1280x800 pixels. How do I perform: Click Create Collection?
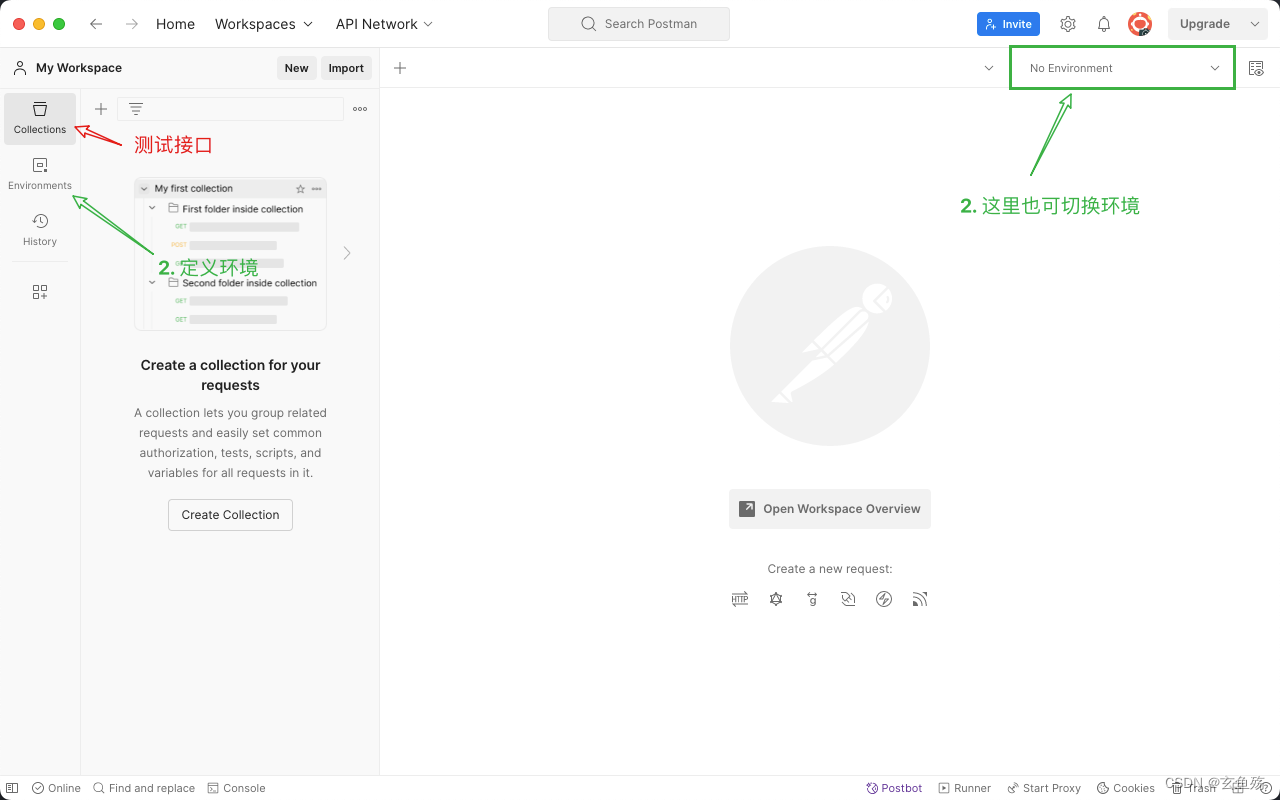point(230,515)
